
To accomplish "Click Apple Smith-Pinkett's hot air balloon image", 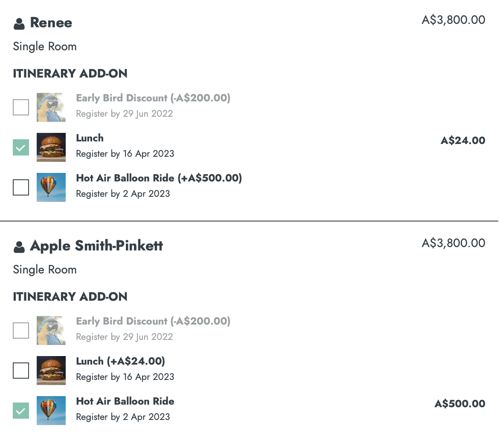I will tap(51, 410).
